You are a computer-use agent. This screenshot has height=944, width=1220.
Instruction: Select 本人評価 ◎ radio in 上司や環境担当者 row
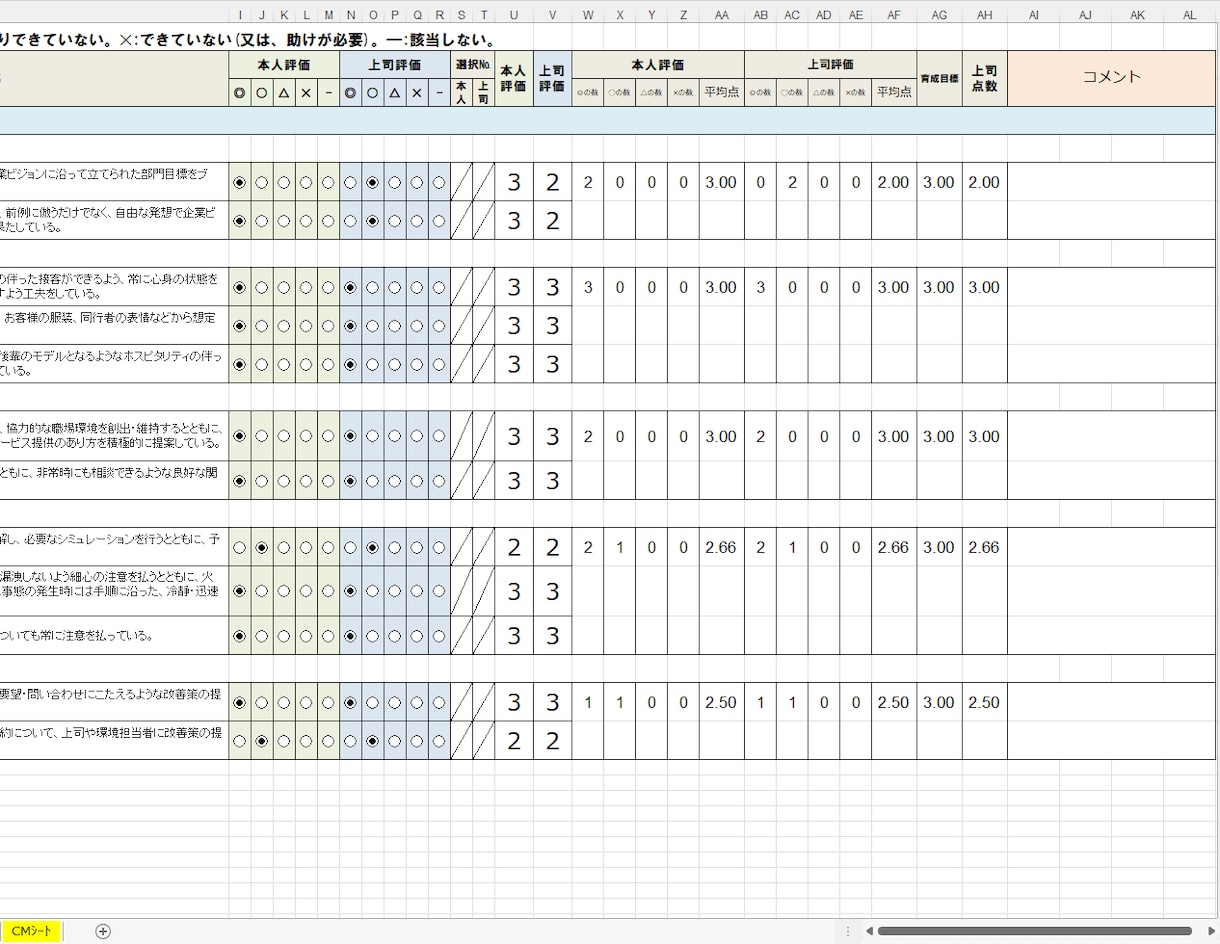pyautogui.click(x=240, y=741)
